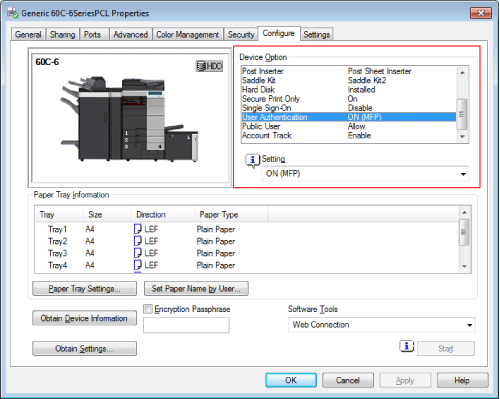This screenshot has height=399, width=500.
Task: Select Single Sign-On option row
Action: [349, 108]
